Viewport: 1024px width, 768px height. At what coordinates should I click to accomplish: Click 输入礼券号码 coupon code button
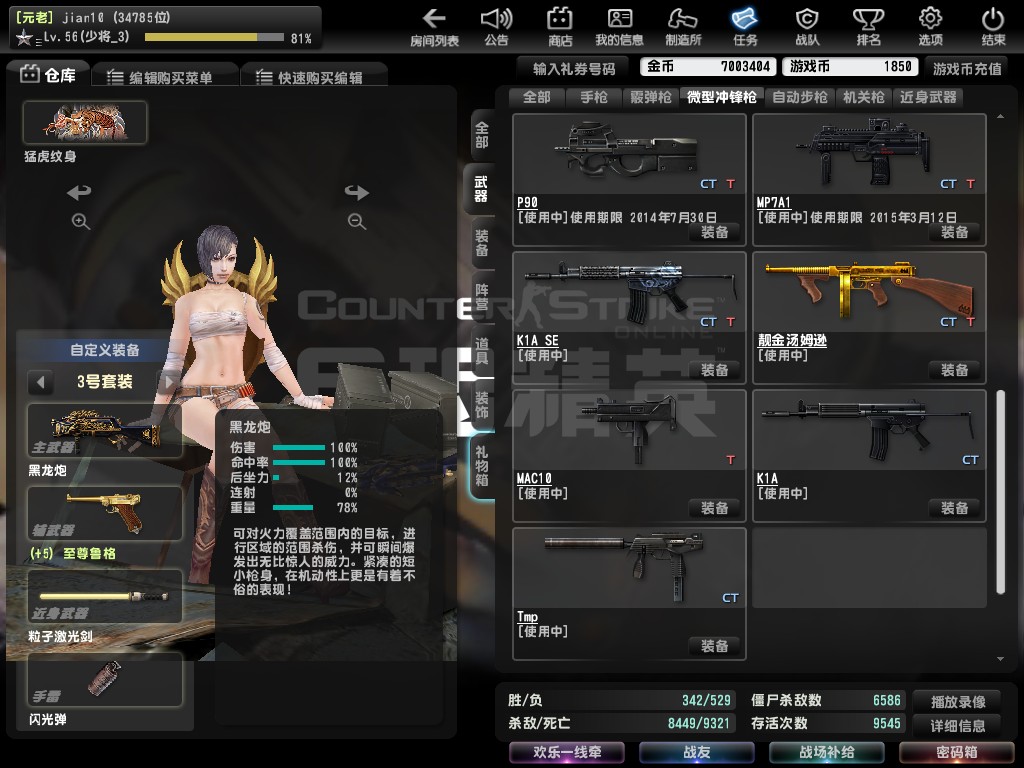pos(574,69)
